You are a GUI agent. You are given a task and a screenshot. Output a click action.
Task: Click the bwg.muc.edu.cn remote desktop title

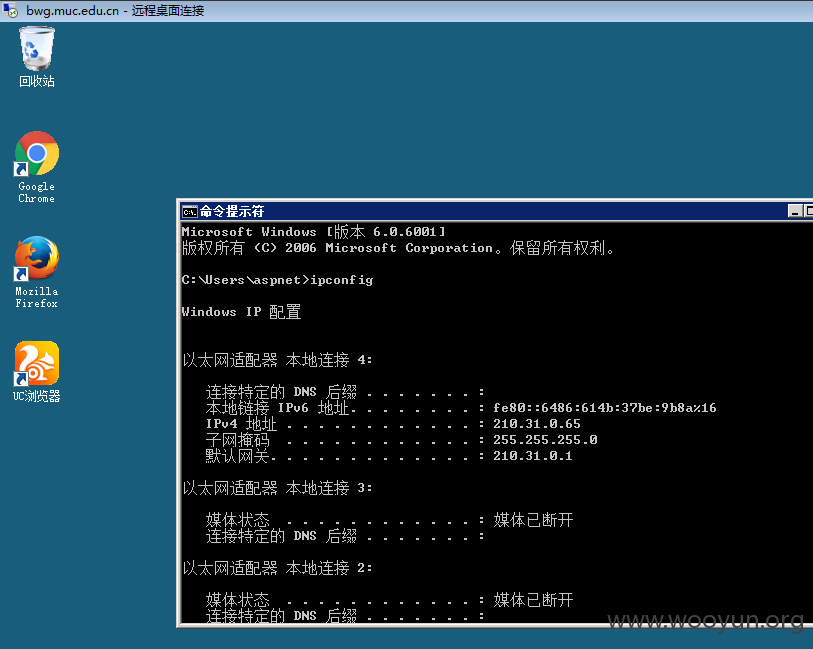point(115,10)
